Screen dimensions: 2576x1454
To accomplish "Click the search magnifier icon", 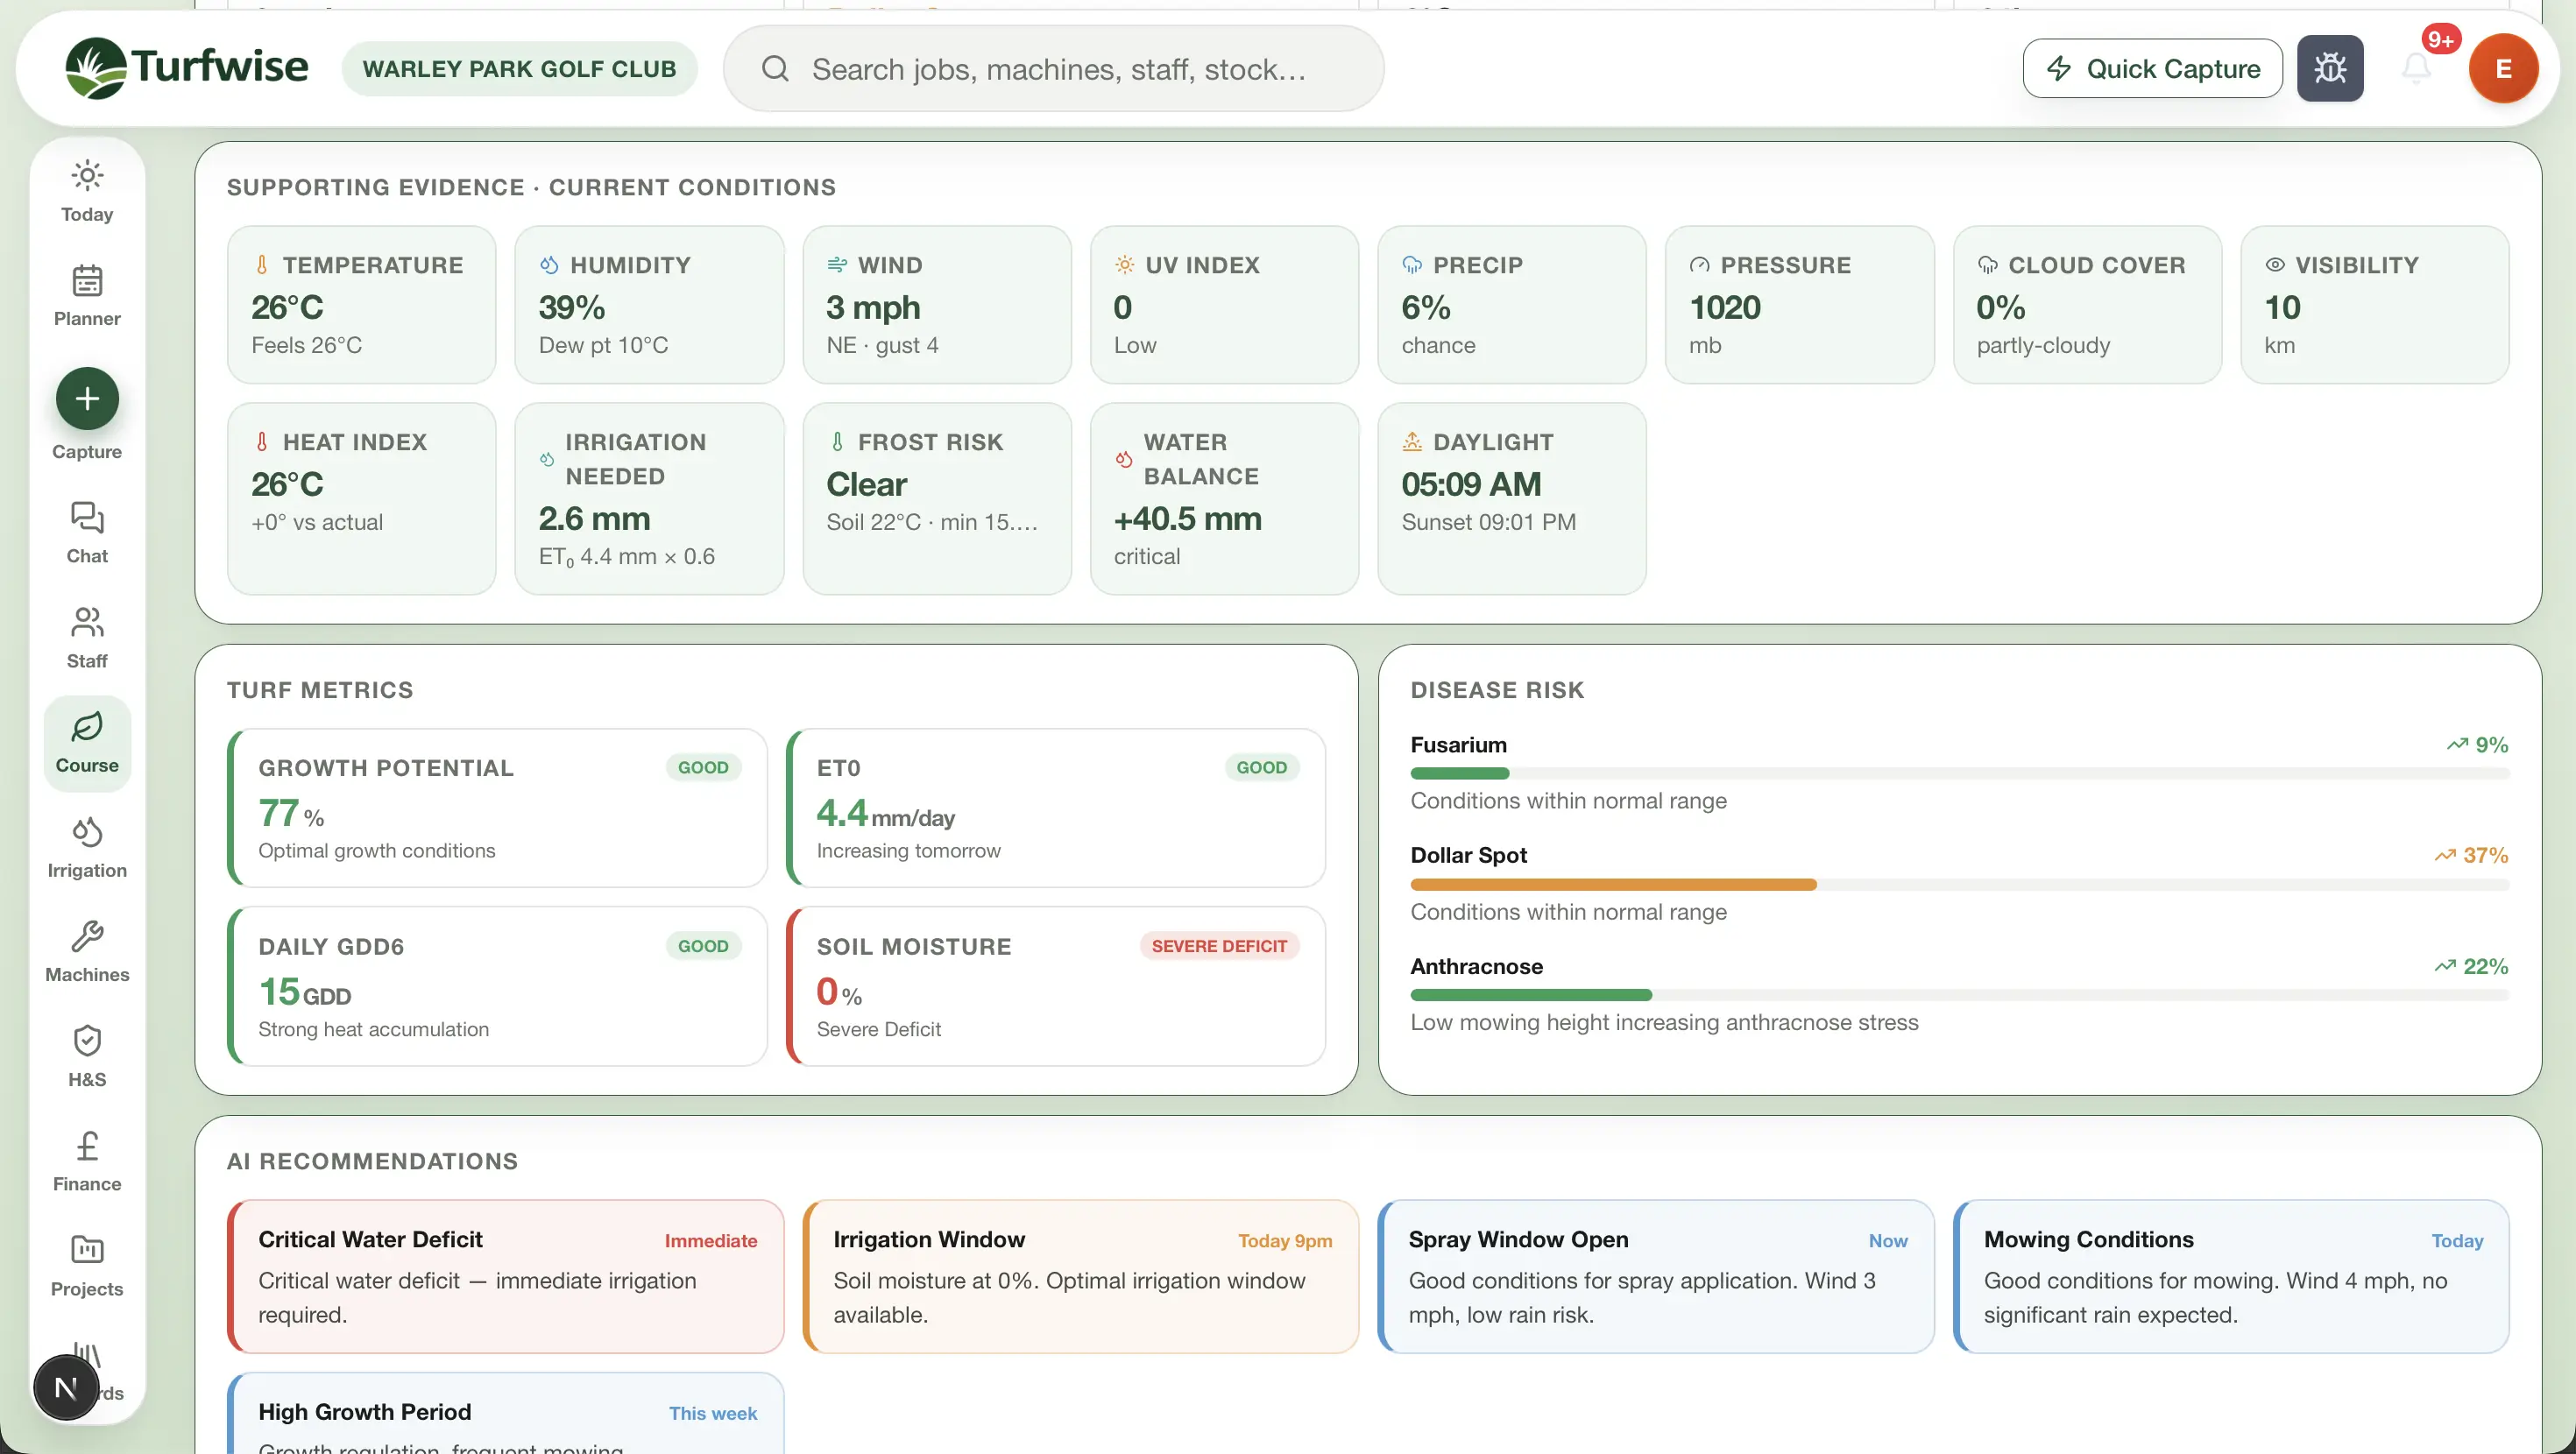I will tap(775, 68).
